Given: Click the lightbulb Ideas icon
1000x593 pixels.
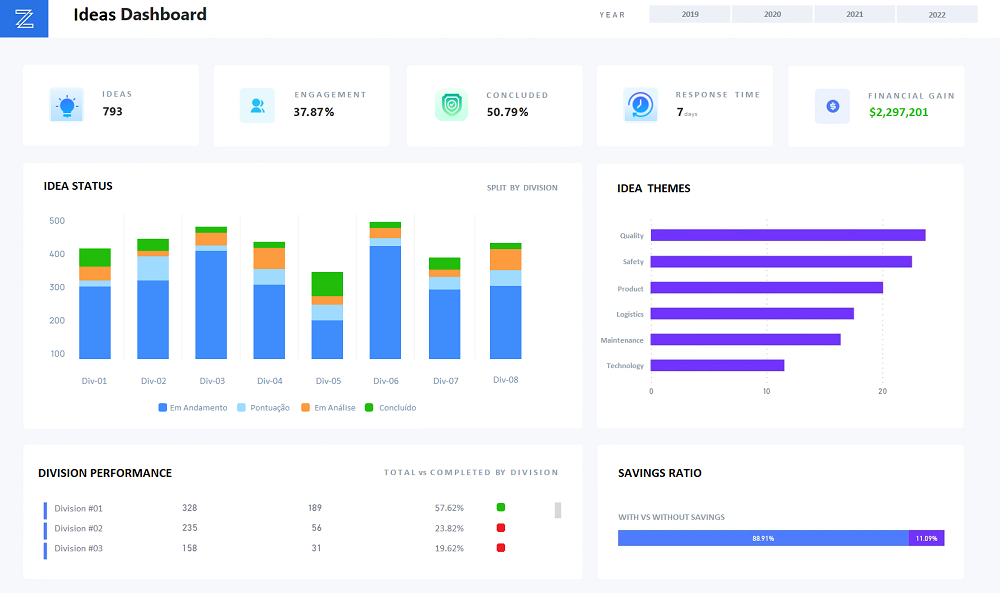Looking at the screenshot, I should (66, 105).
